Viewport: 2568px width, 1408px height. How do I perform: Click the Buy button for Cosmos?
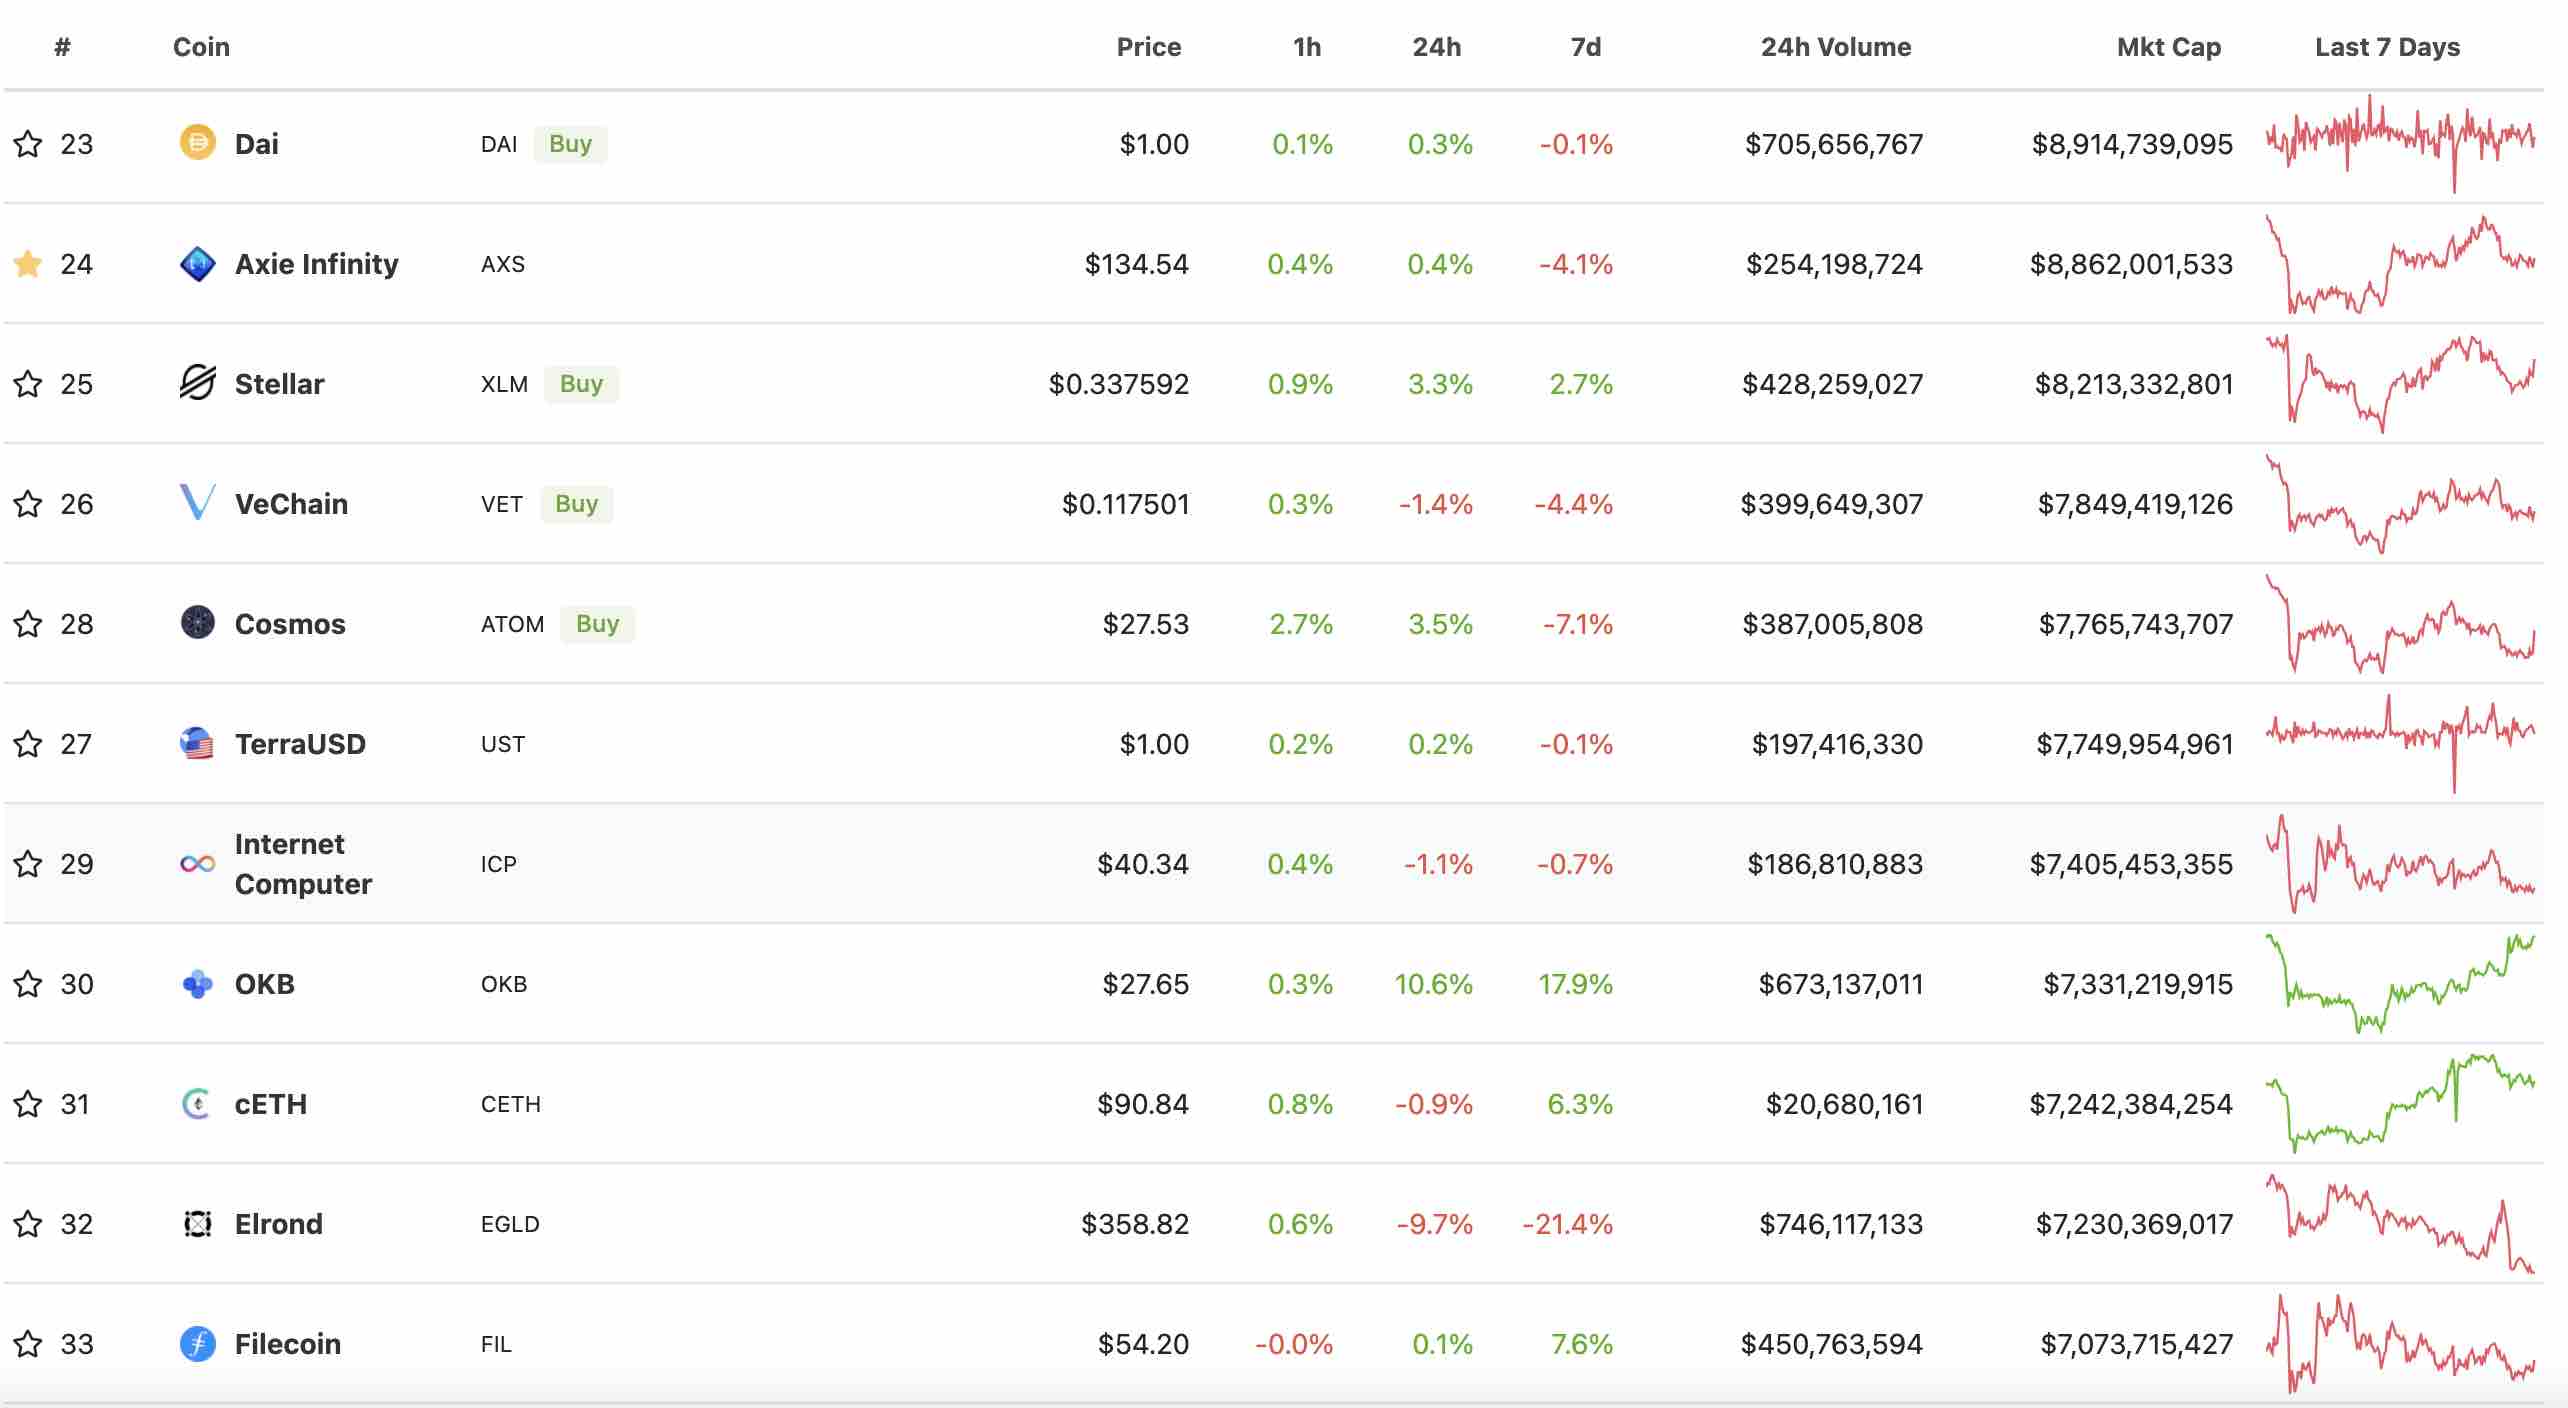(x=597, y=623)
